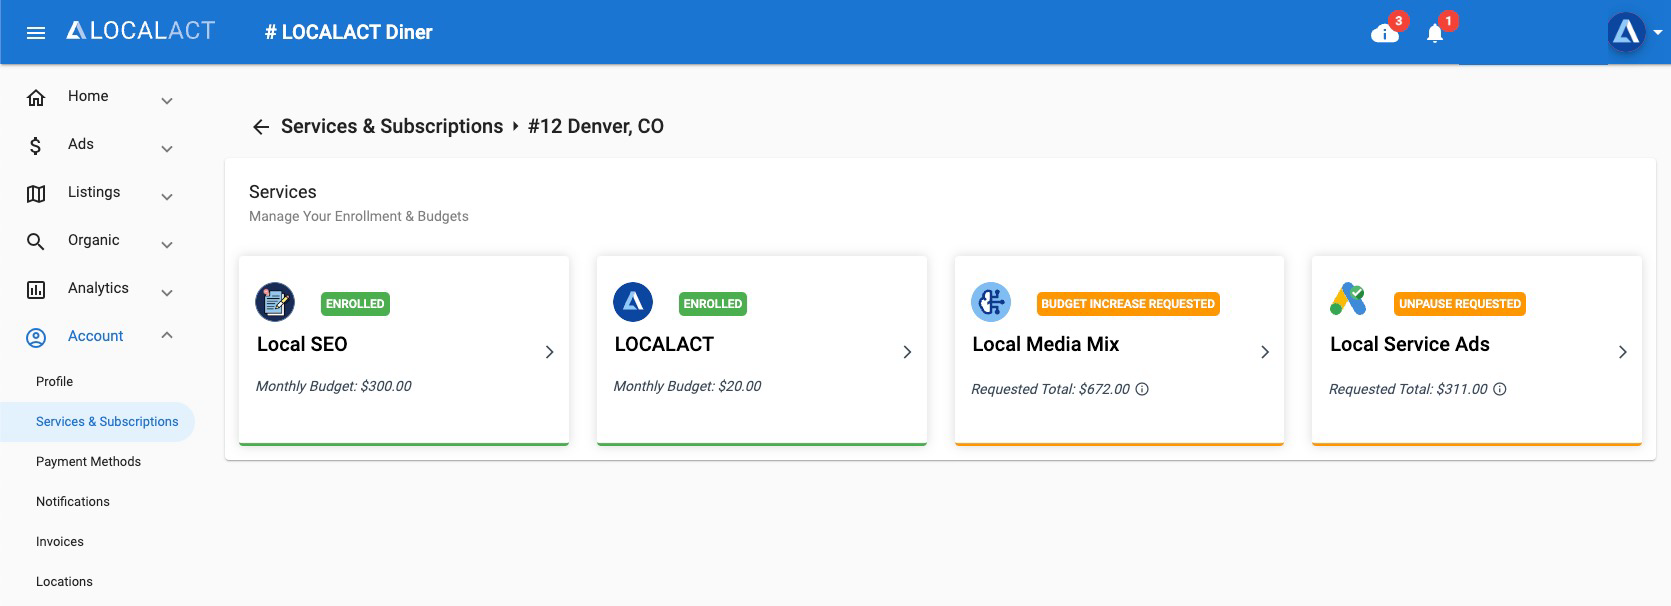Click the ENROLLED badge on Local SEO

click(x=355, y=304)
